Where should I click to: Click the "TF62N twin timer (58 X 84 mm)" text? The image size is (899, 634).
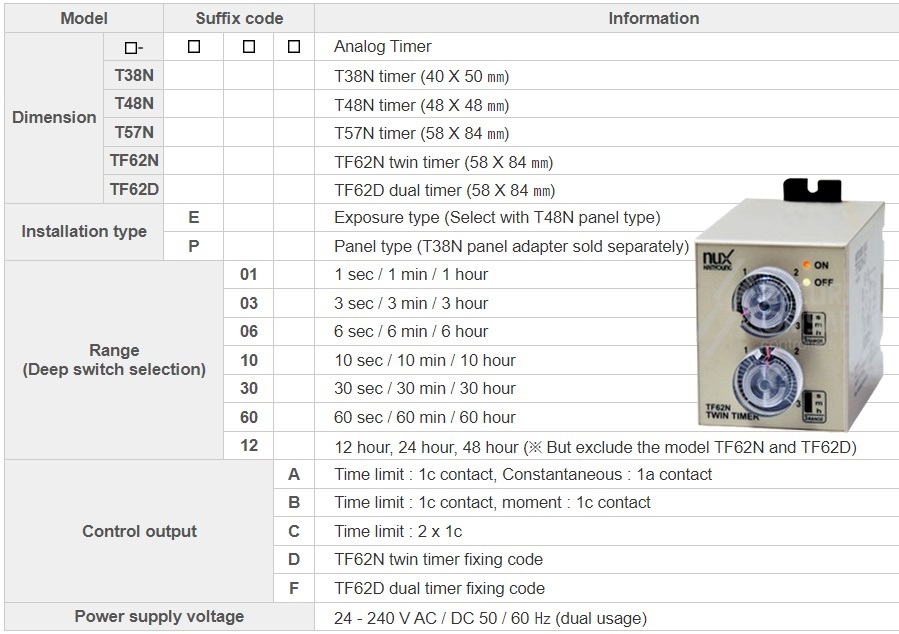click(x=443, y=162)
